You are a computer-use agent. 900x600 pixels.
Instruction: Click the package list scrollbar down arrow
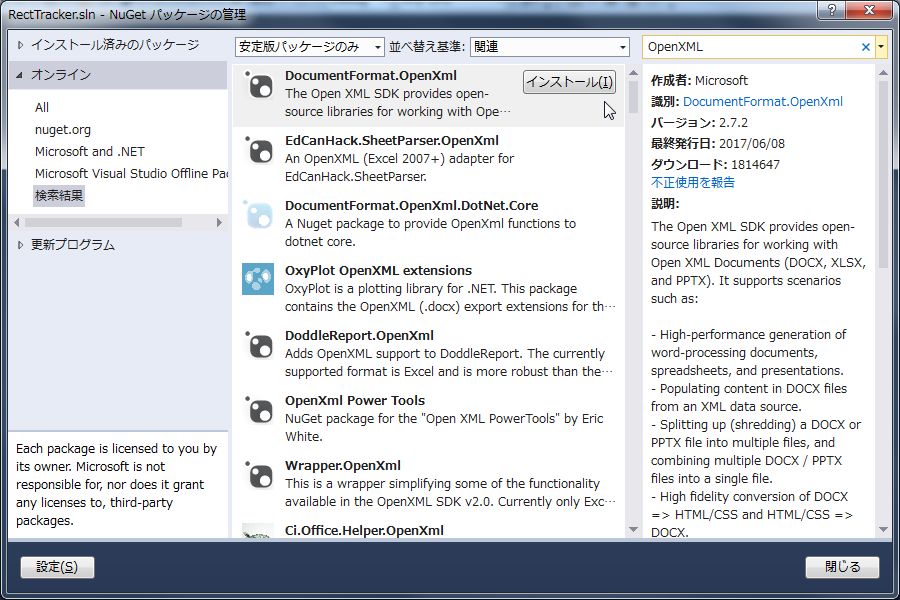pos(634,529)
